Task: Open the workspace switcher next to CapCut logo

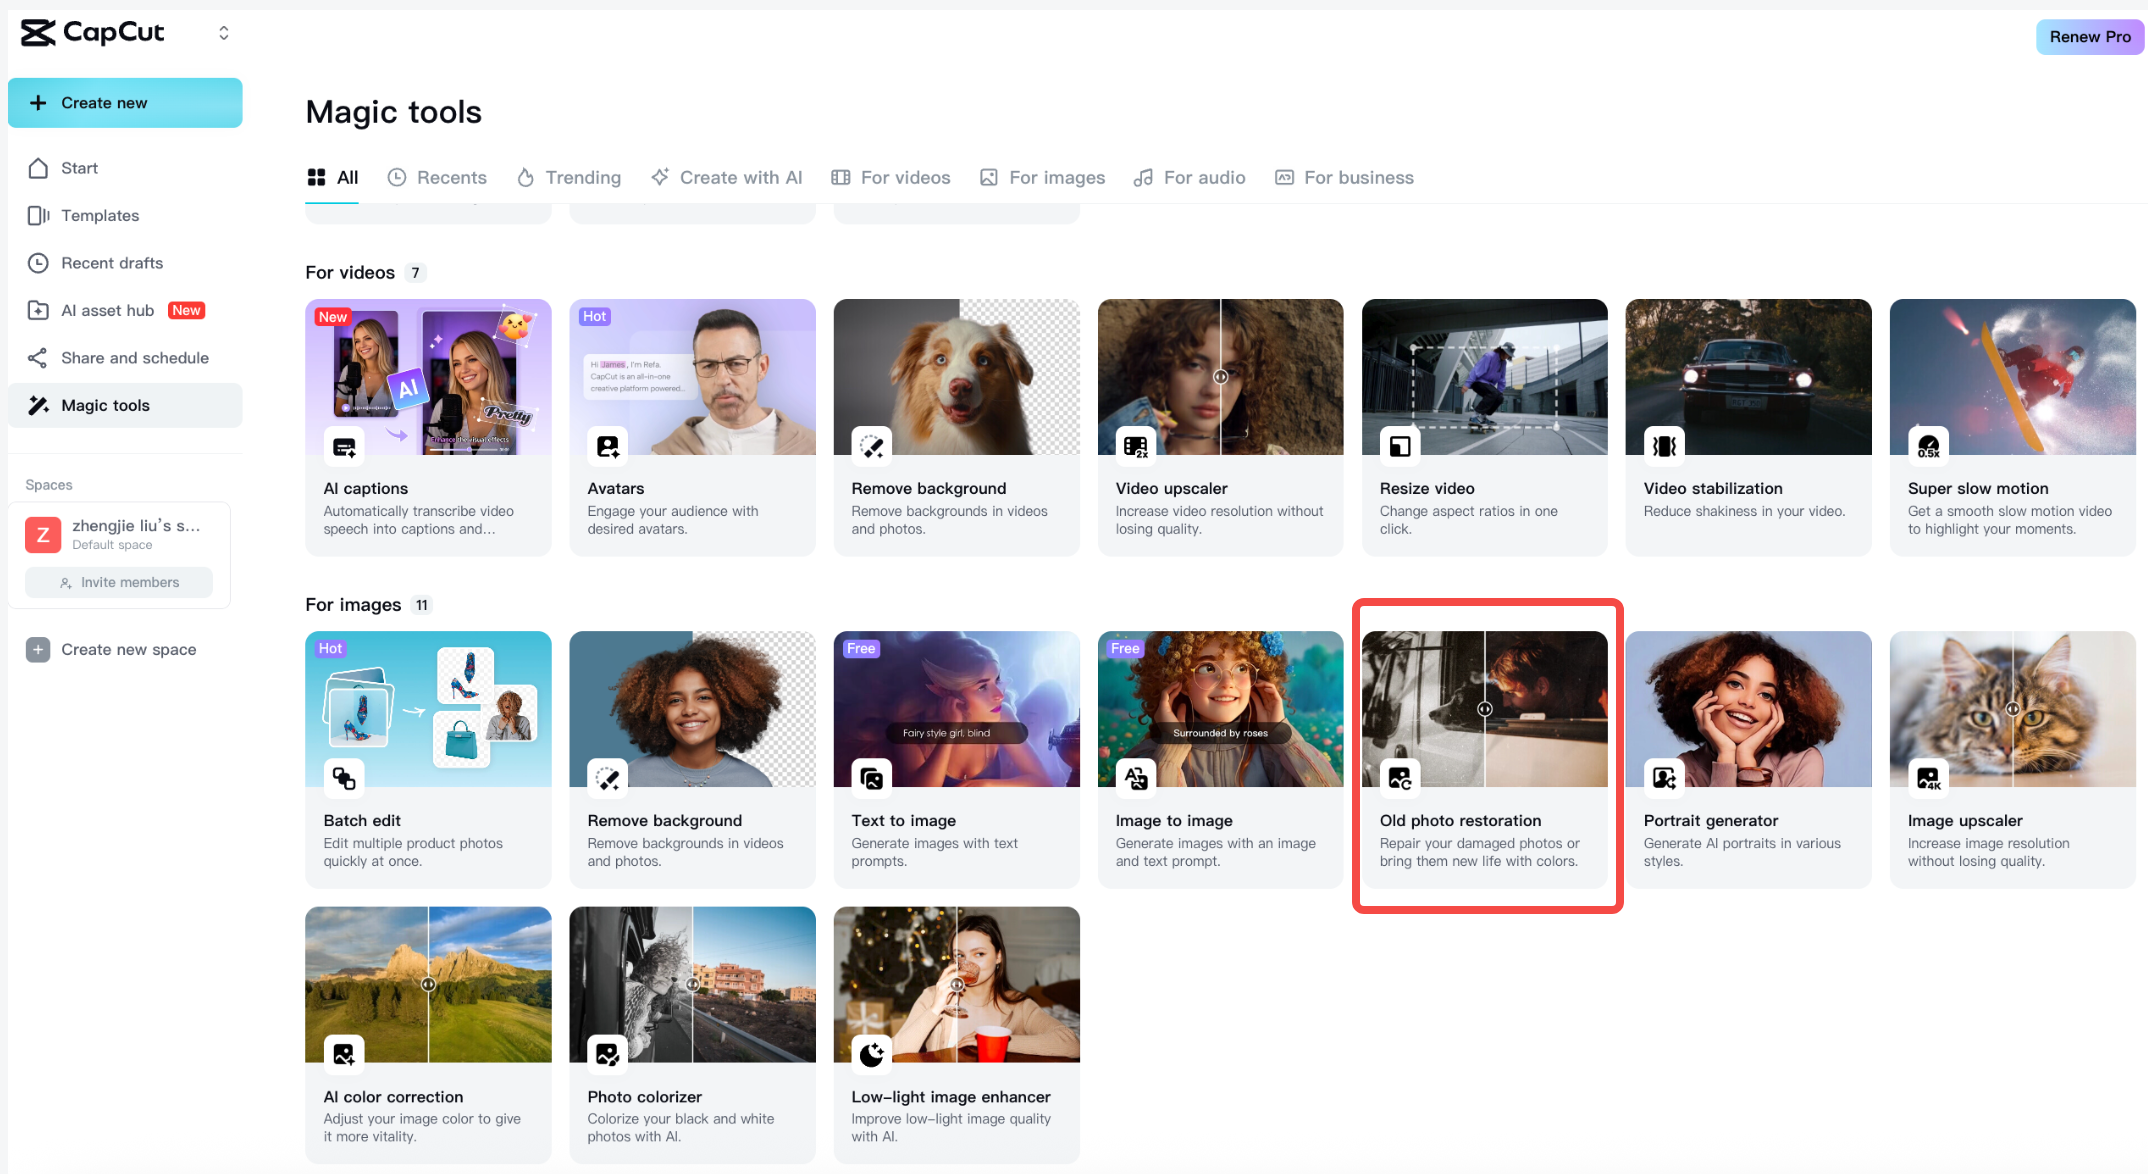Action: pyautogui.click(x=223, y=32)
